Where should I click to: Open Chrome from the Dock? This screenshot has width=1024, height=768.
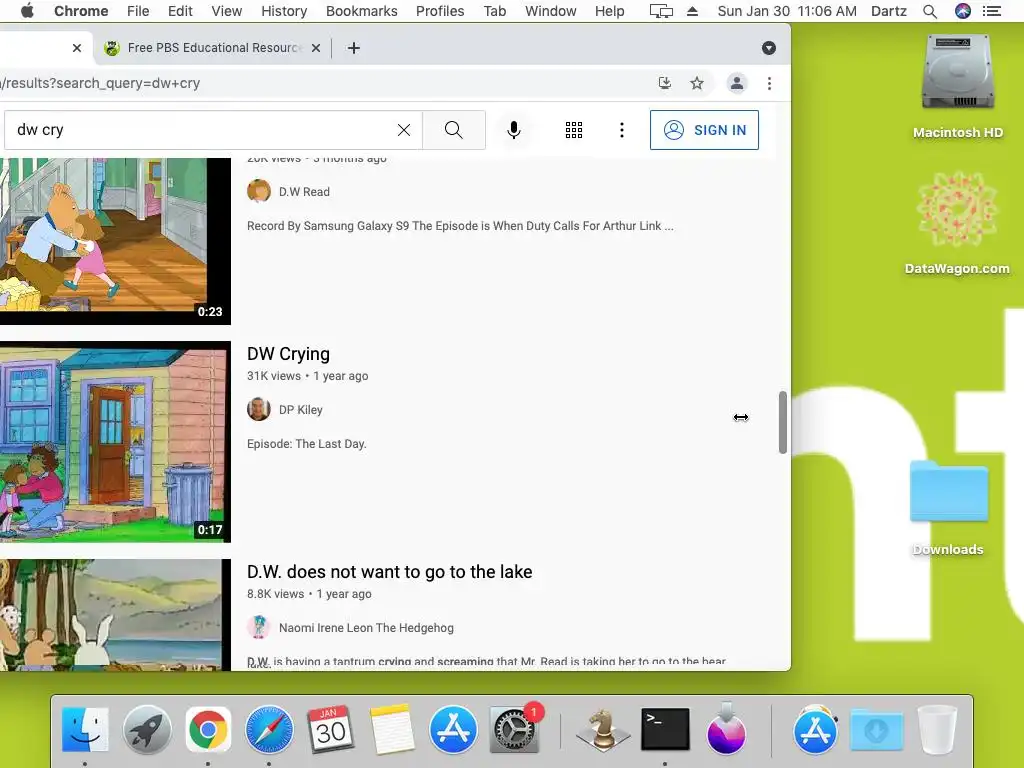(208, 729)
